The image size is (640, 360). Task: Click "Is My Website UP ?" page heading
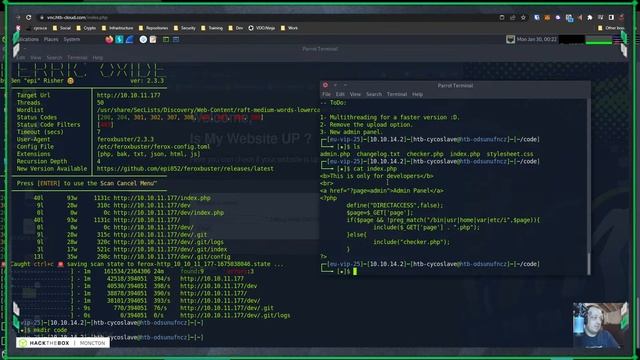pos(250,138)
